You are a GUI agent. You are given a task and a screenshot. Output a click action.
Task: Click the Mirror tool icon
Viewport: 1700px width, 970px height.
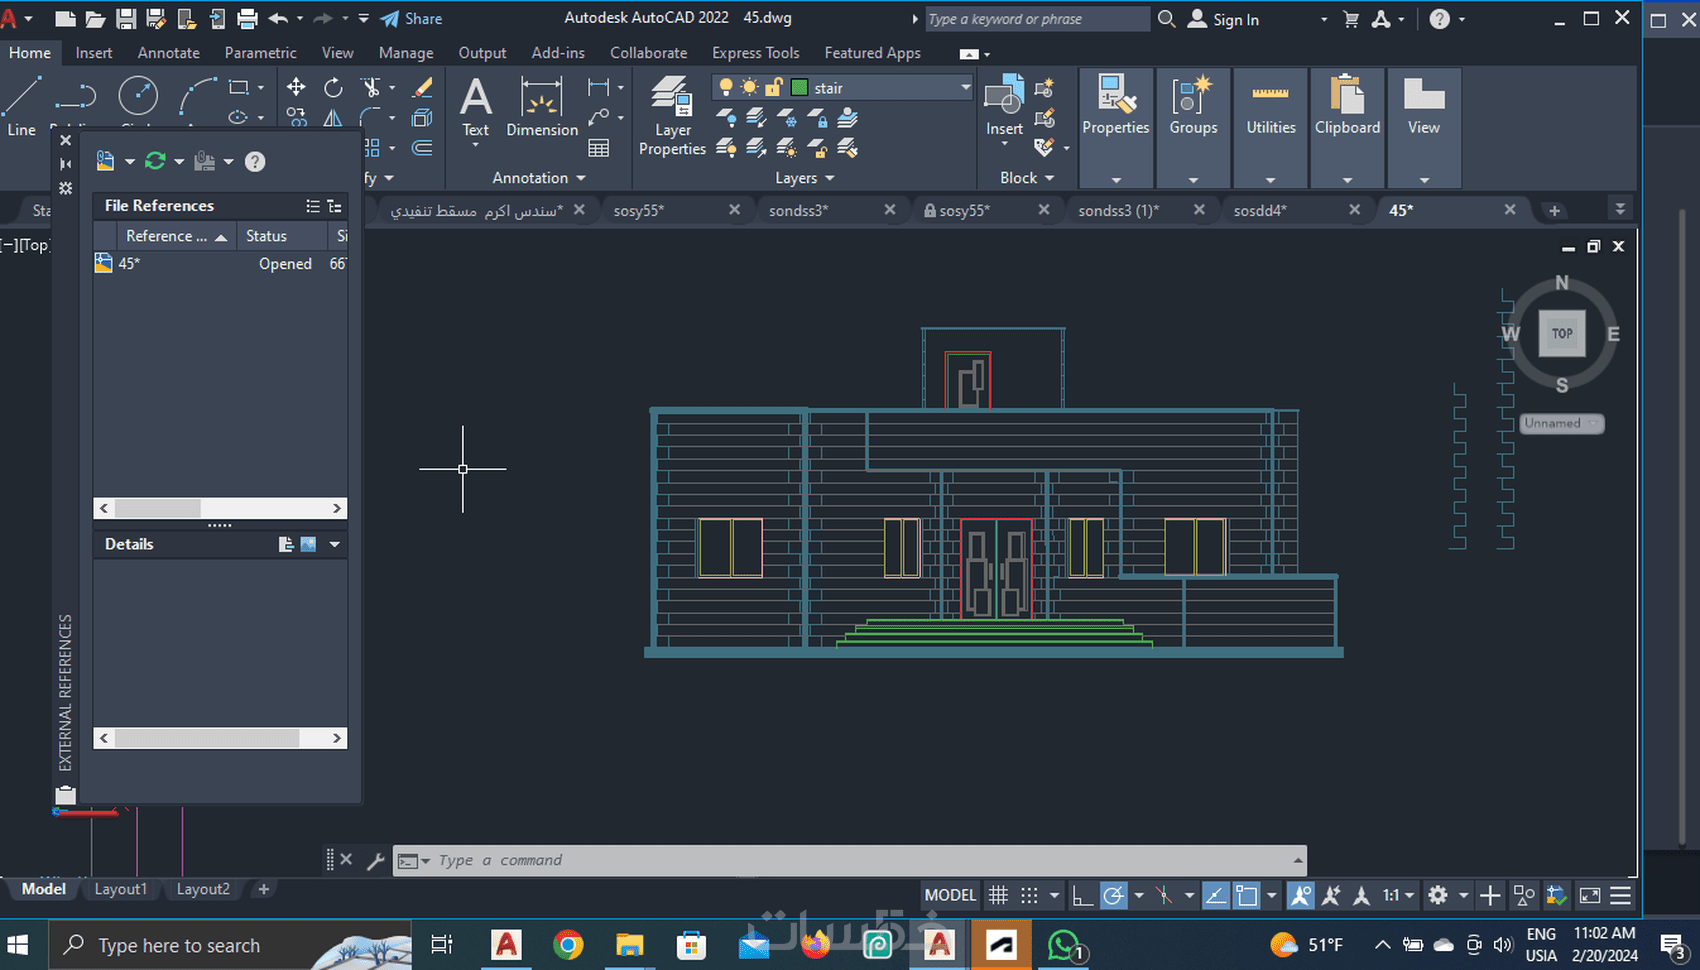point(333,118)
